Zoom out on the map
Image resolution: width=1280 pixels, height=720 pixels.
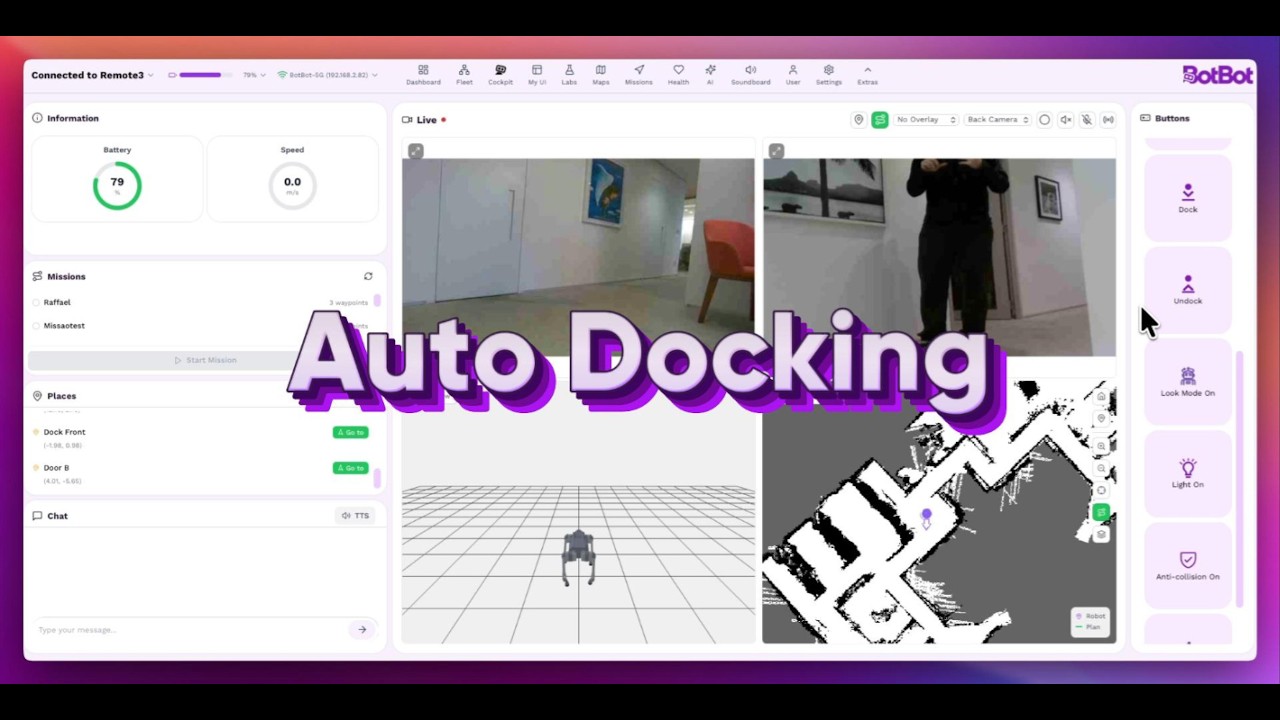1101,468
